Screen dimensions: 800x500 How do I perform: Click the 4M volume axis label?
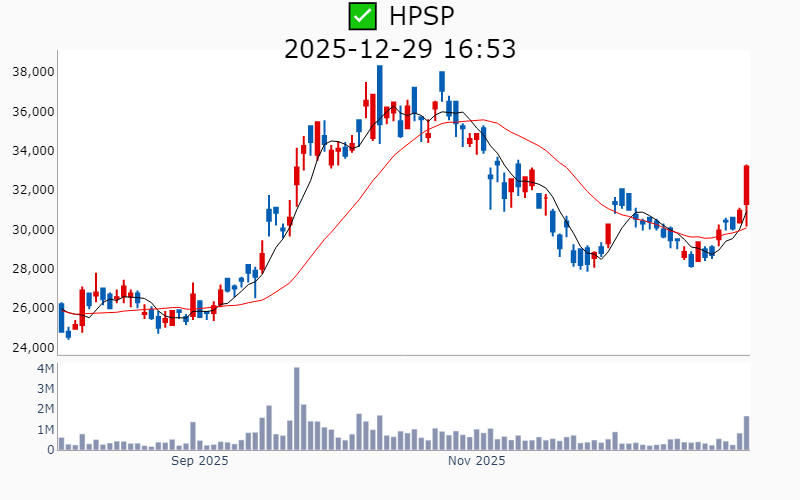pos(45,369)
